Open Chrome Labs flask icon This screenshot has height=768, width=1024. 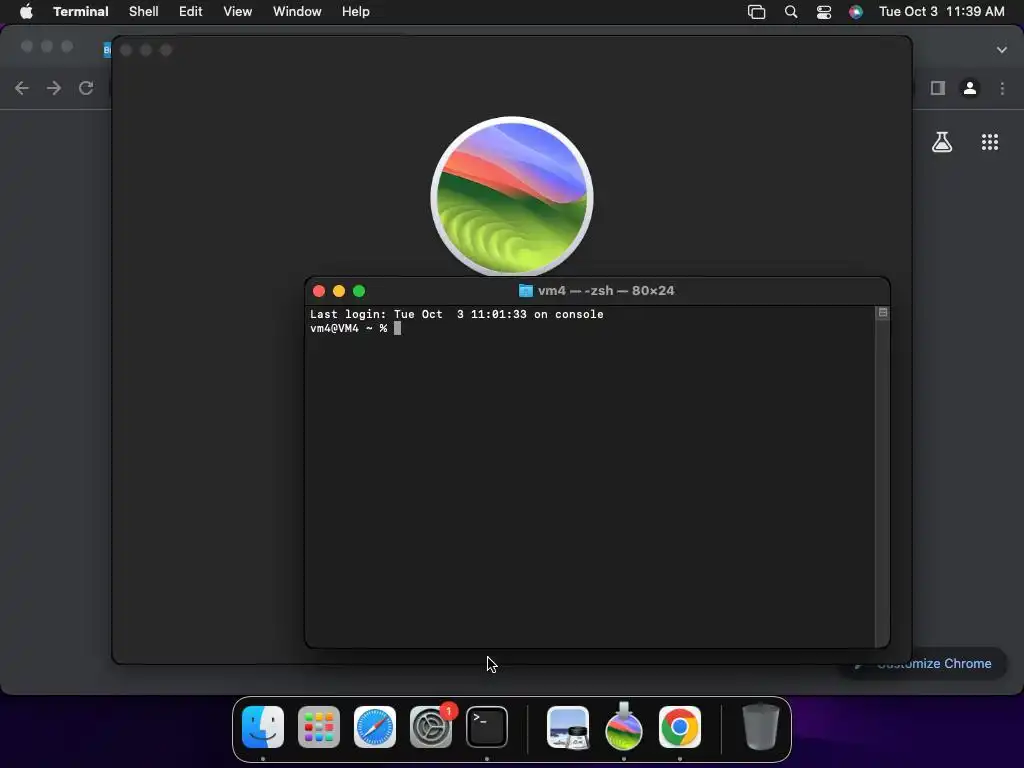pos(942,142)
